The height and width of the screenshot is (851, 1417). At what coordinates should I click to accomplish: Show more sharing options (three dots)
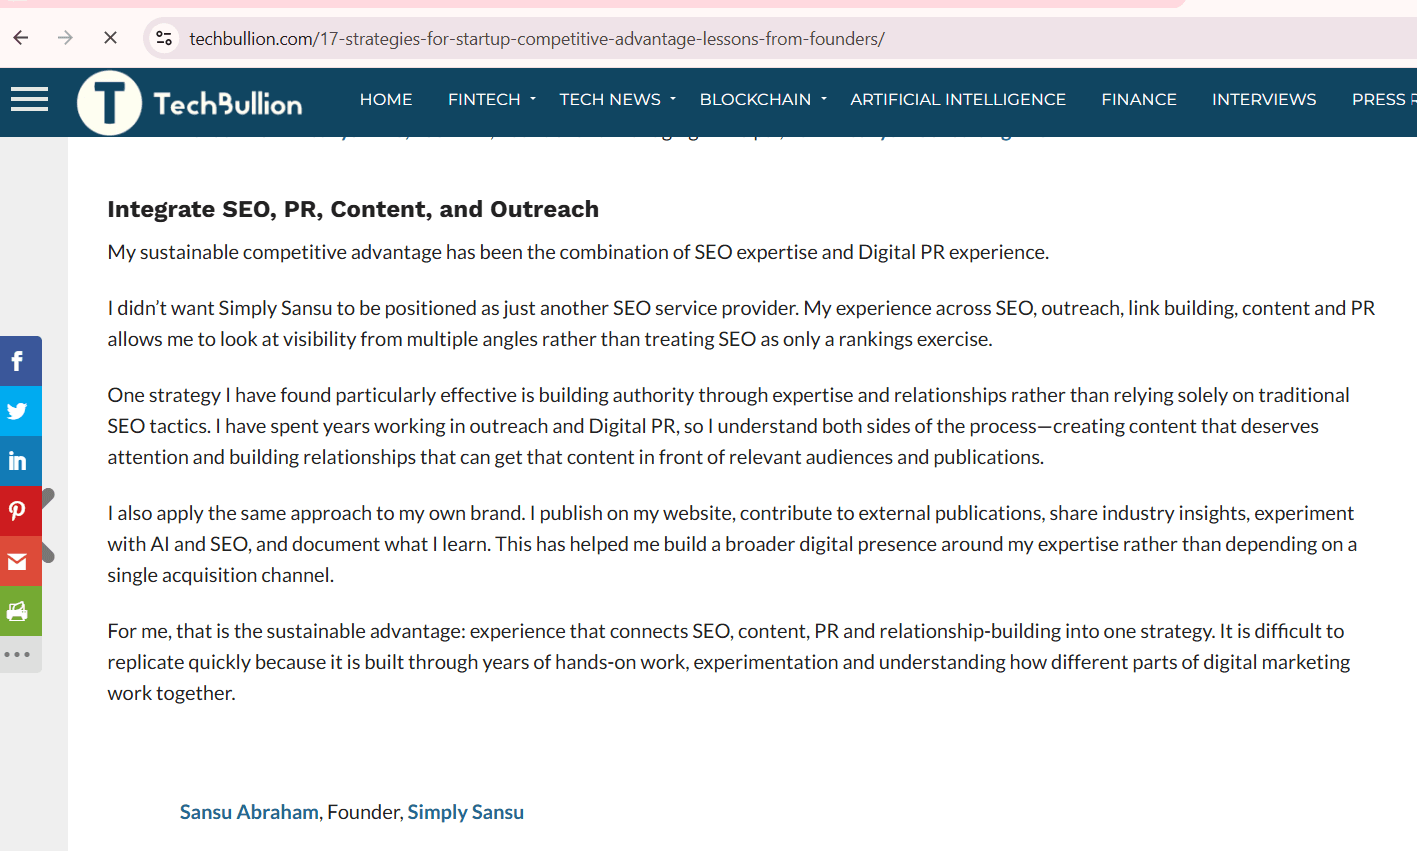18,654
